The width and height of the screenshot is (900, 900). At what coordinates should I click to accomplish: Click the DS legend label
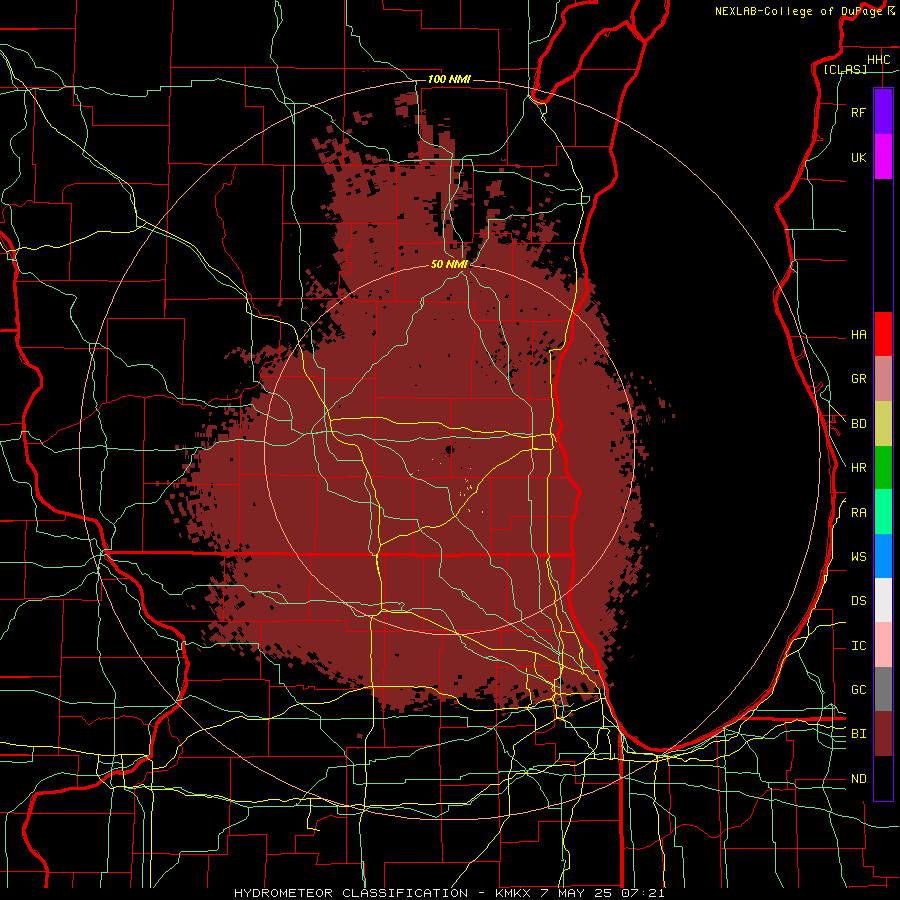click(858, 601)
